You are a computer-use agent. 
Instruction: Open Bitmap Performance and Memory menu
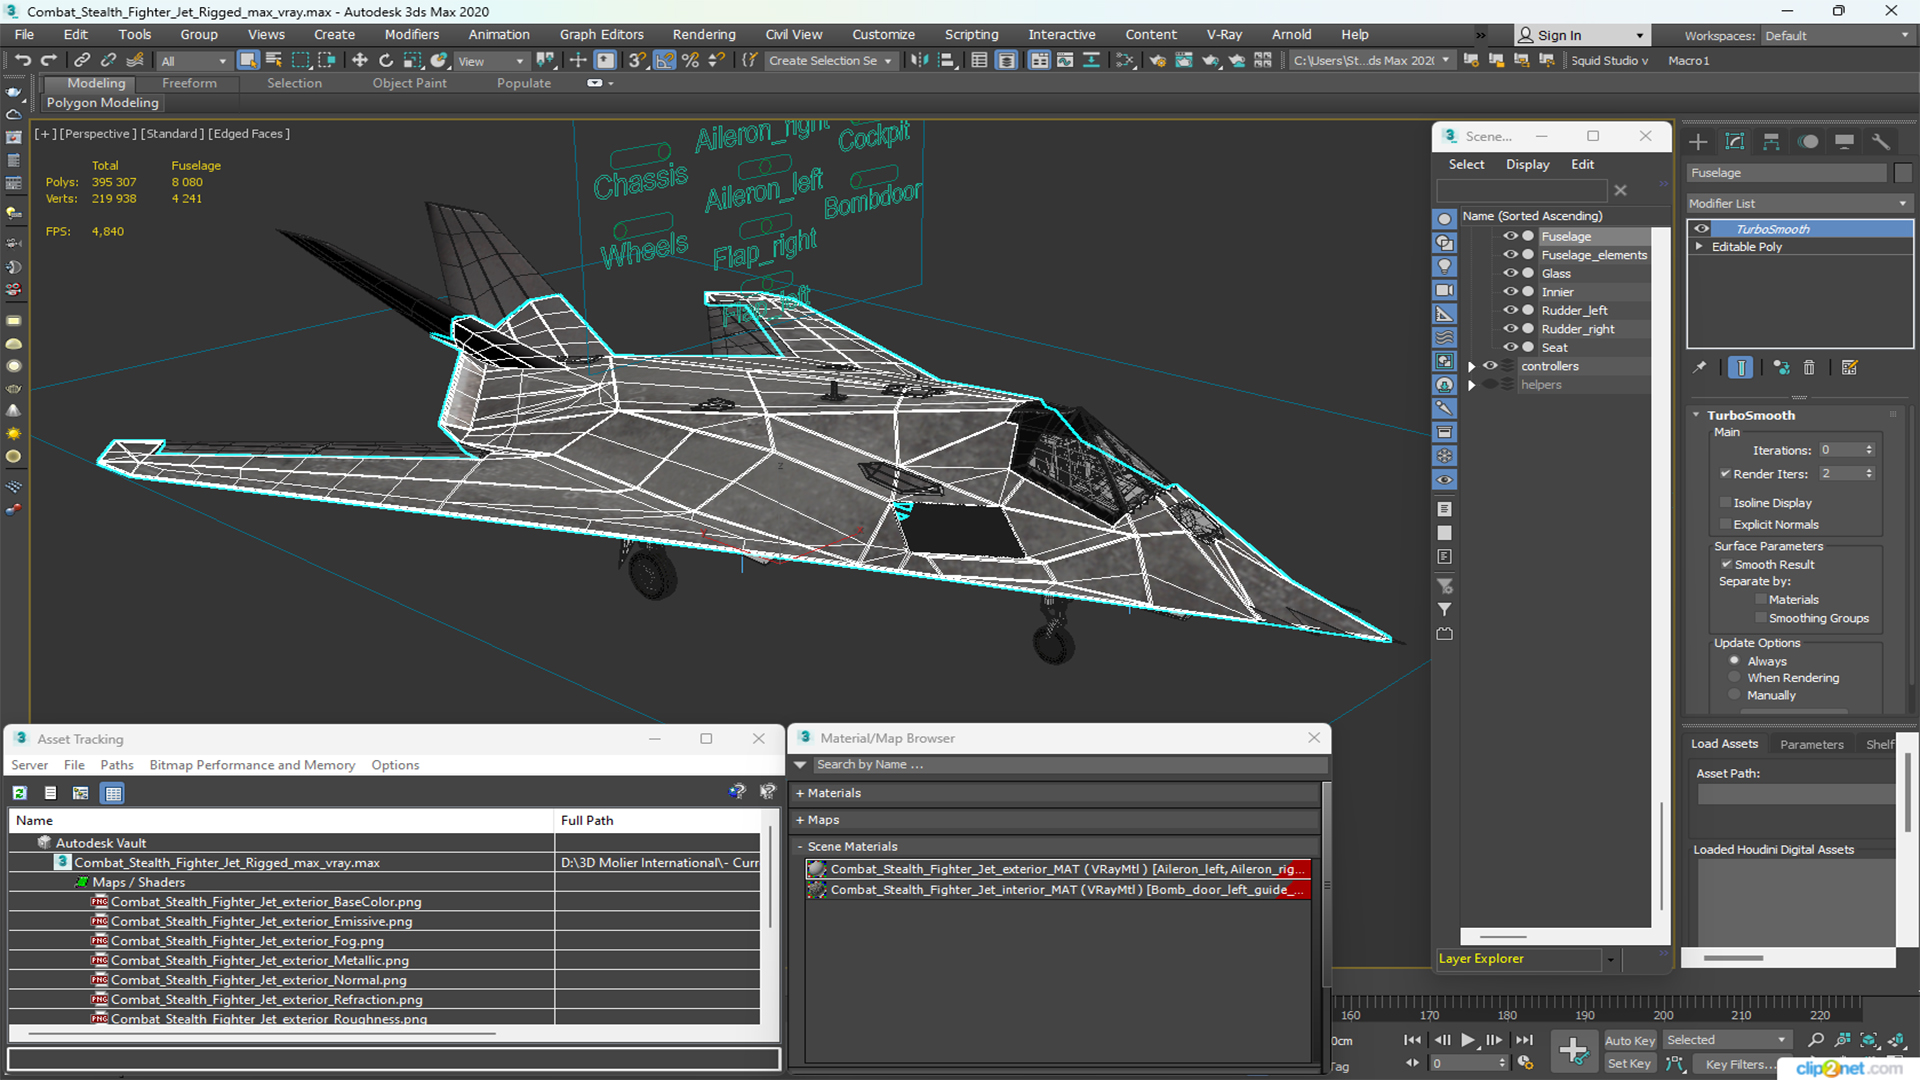pos(252,765)
